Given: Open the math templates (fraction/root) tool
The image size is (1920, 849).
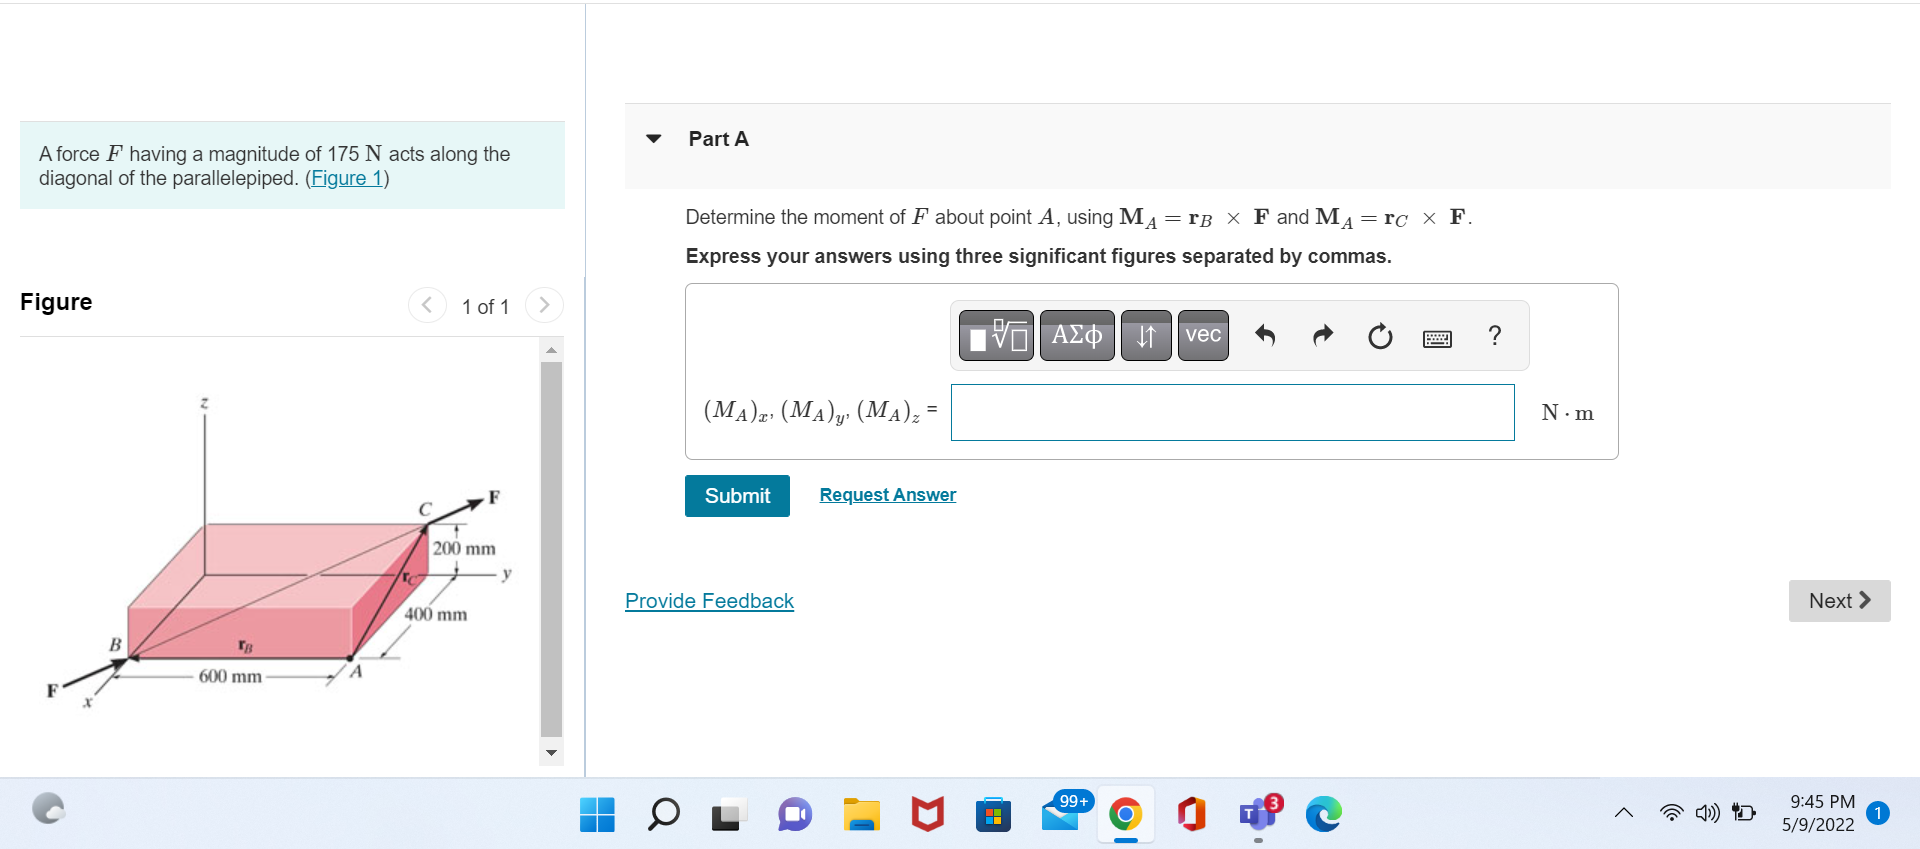Looking at the screenshot, I should click(x=996, y=335).
